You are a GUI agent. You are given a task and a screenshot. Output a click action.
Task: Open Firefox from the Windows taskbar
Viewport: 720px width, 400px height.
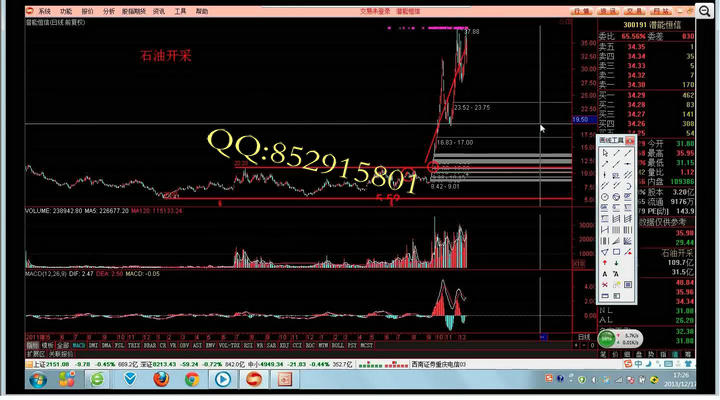[x=160, y=380]
